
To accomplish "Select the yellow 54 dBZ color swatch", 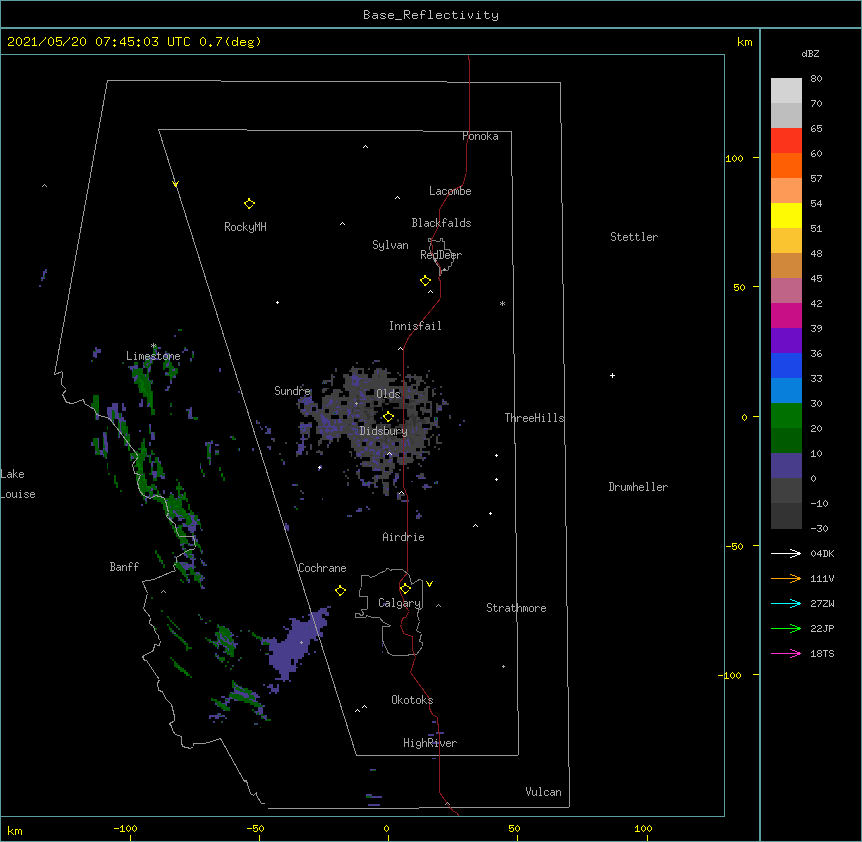I will point(786,215).
